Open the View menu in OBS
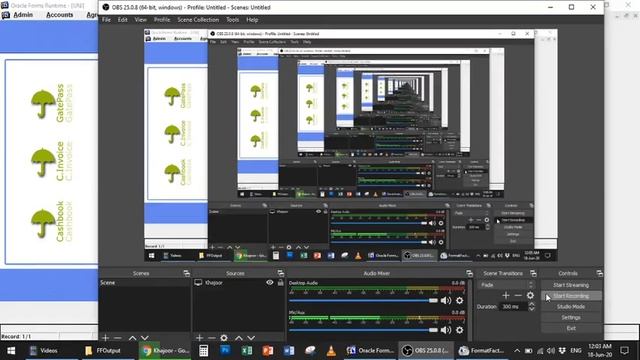 (x=140, y=20)
